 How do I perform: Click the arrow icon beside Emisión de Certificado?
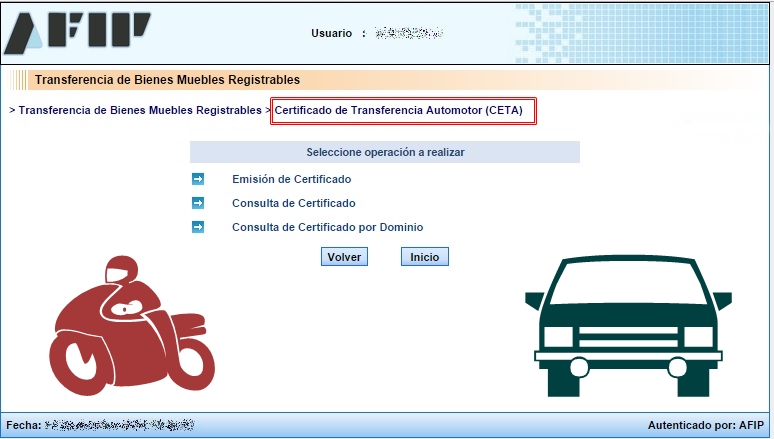pyautogui.click(x=197, y=179)
